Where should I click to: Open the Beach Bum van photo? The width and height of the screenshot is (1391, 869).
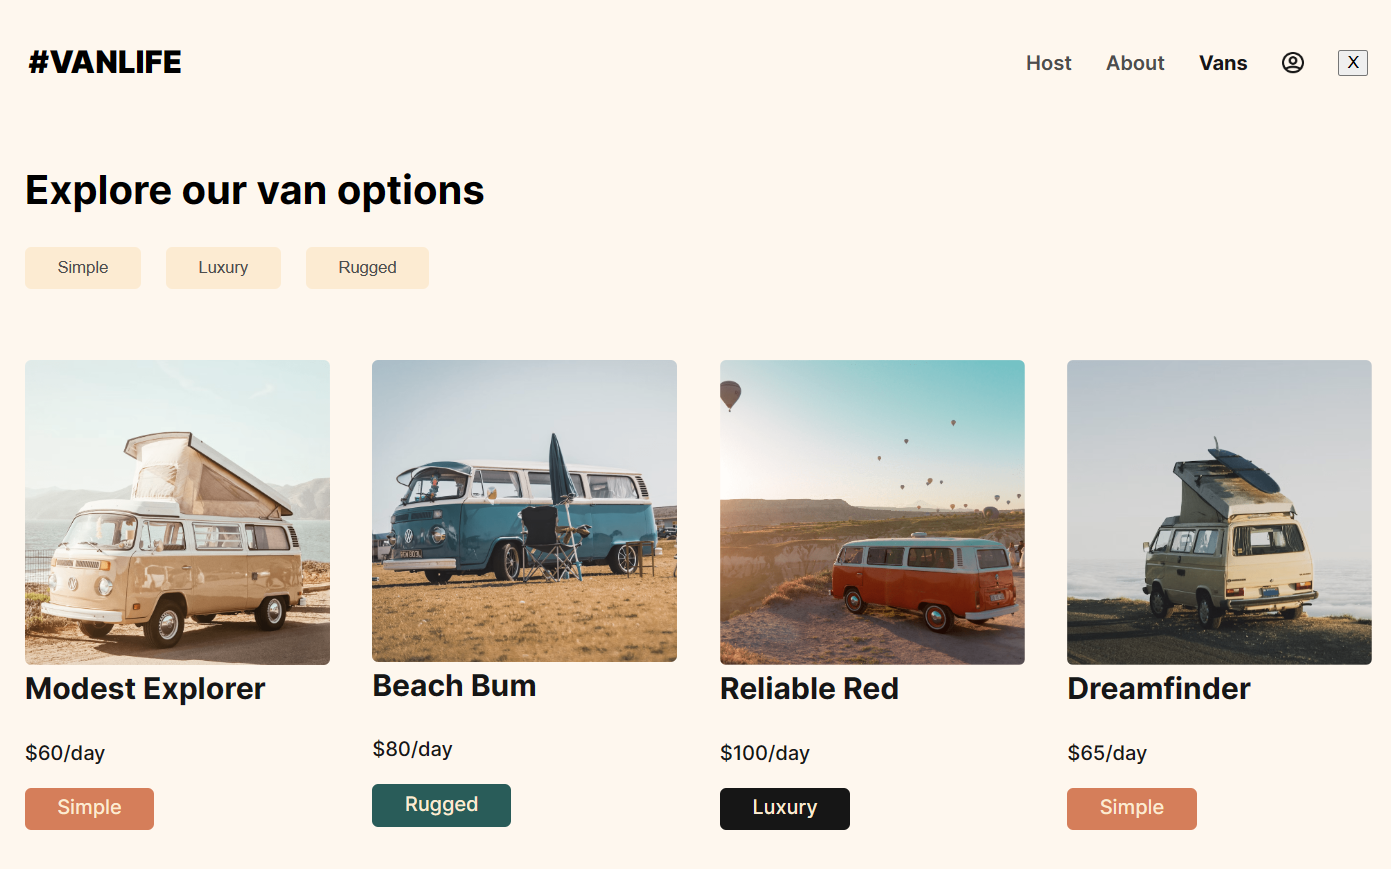click(x=524, y=511)
